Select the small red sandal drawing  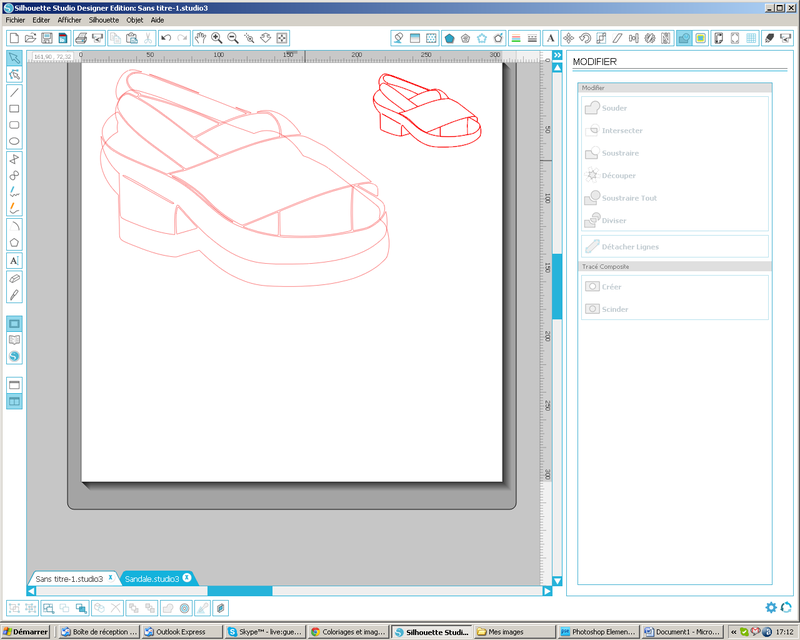tap(428, 110)
